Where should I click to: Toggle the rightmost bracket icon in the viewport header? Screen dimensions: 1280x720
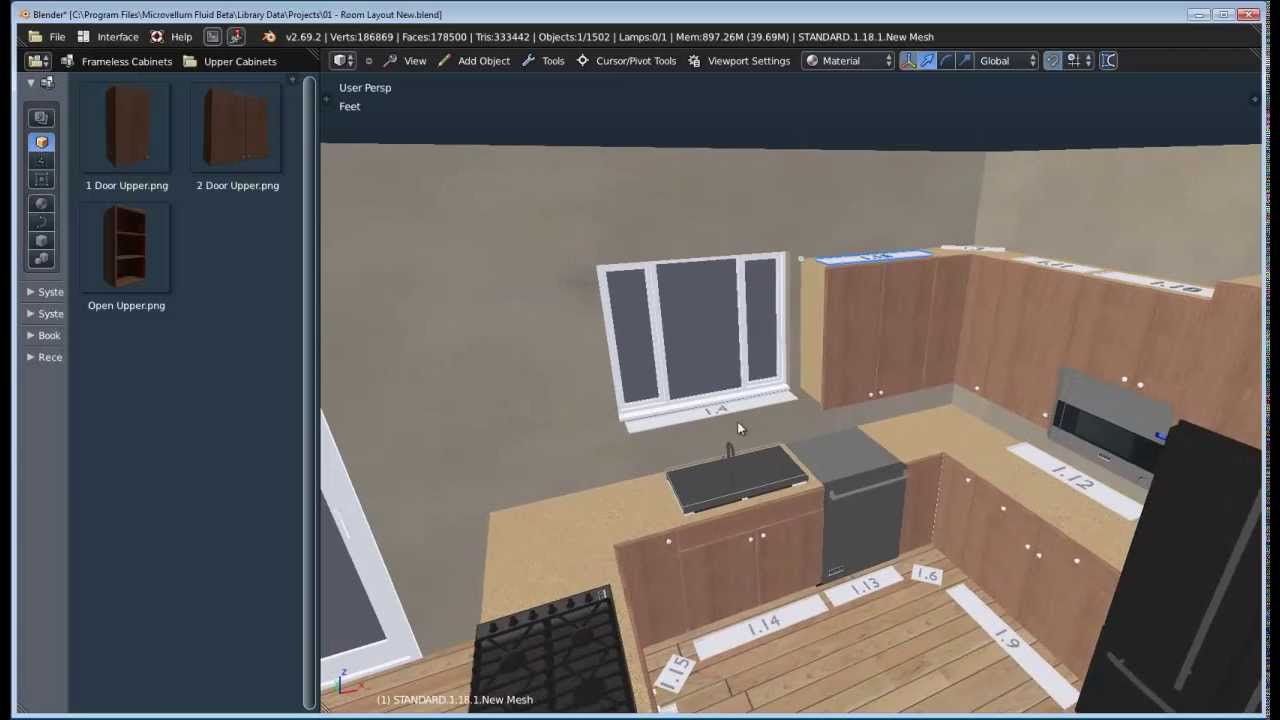(x=1108, y=61)
